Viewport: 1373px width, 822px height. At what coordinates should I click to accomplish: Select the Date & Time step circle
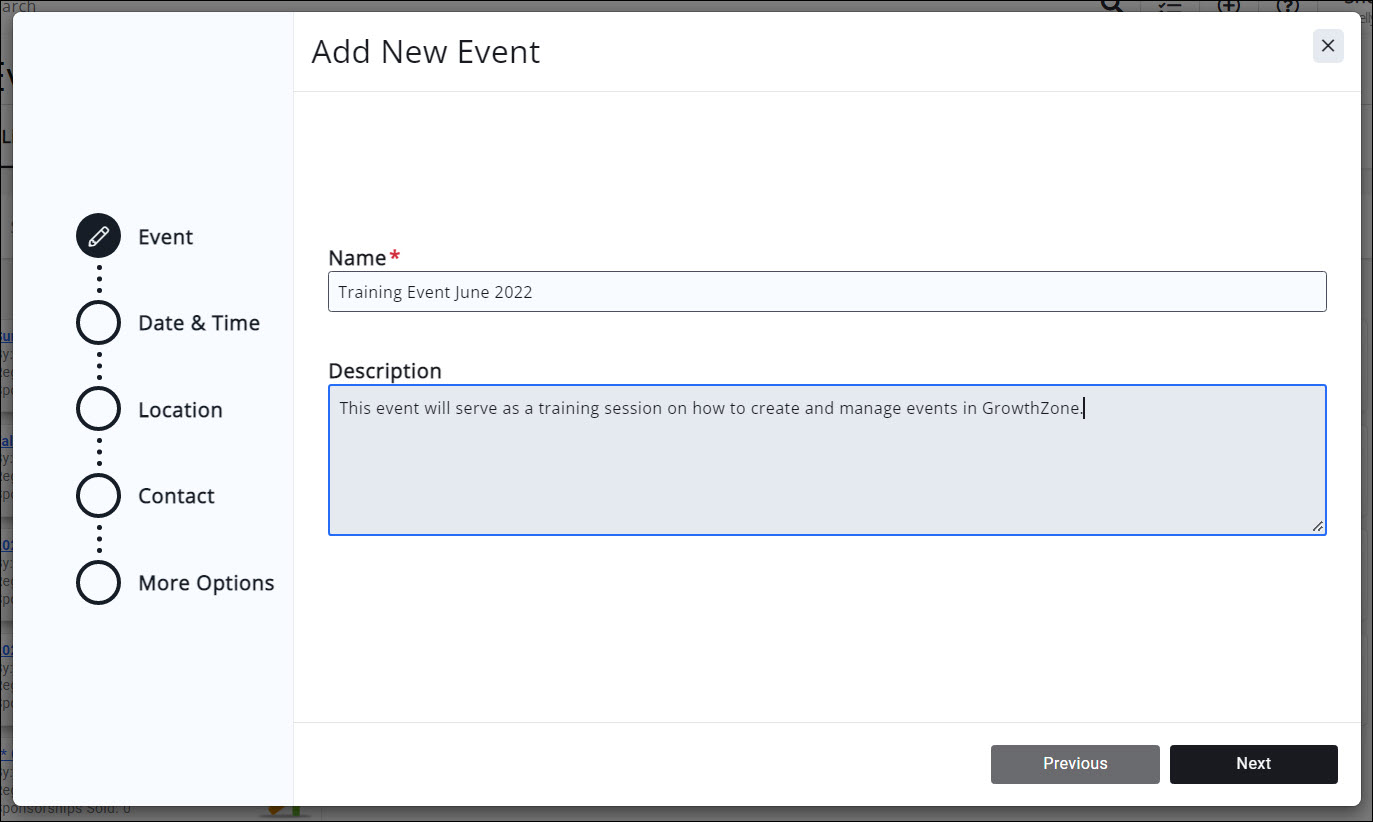[98, 323]
